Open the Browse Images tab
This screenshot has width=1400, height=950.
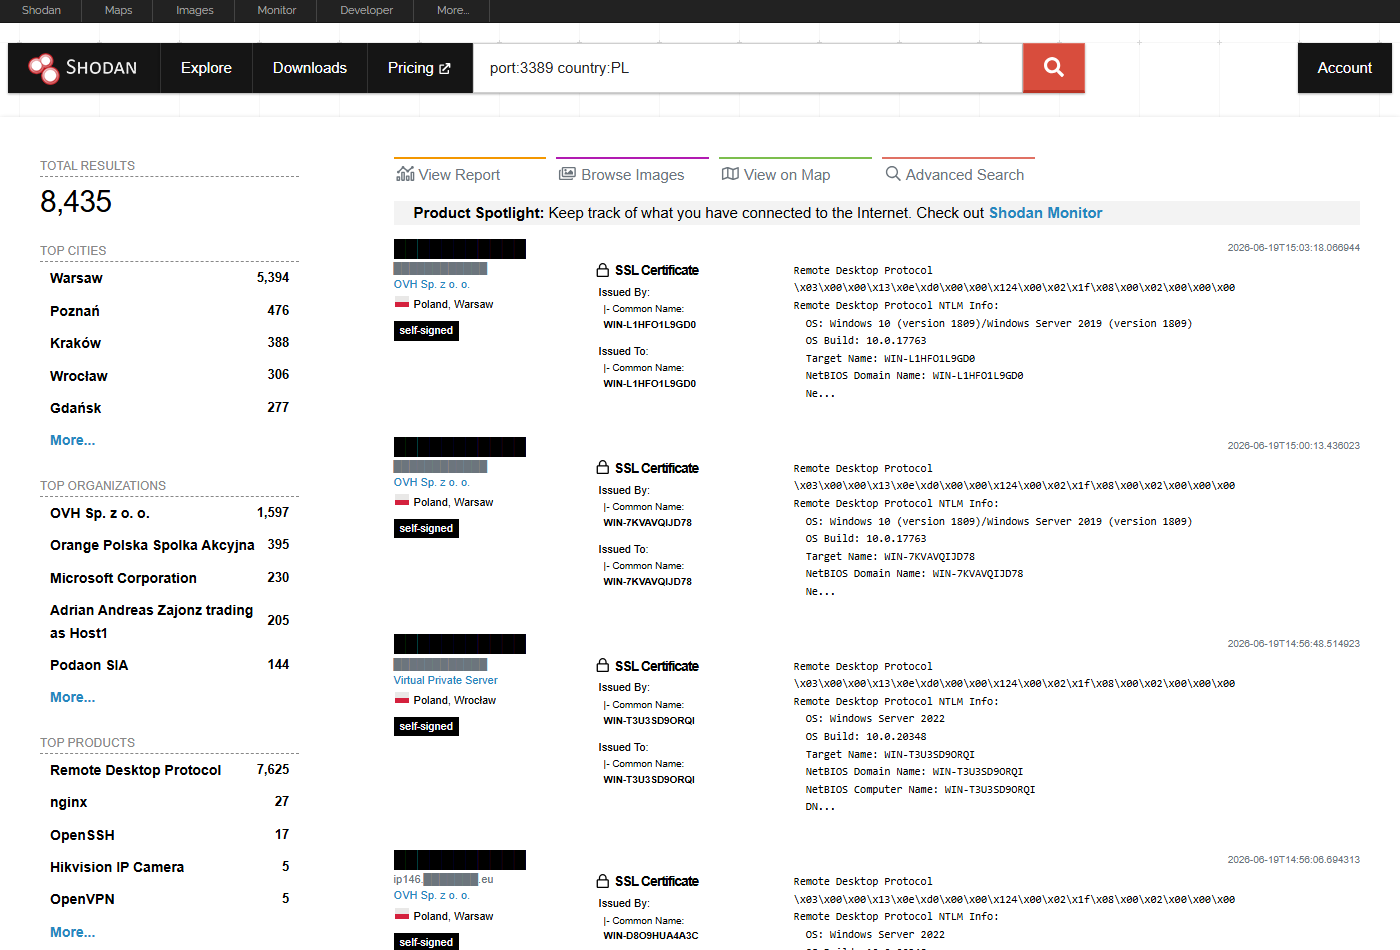click(632, 173)
